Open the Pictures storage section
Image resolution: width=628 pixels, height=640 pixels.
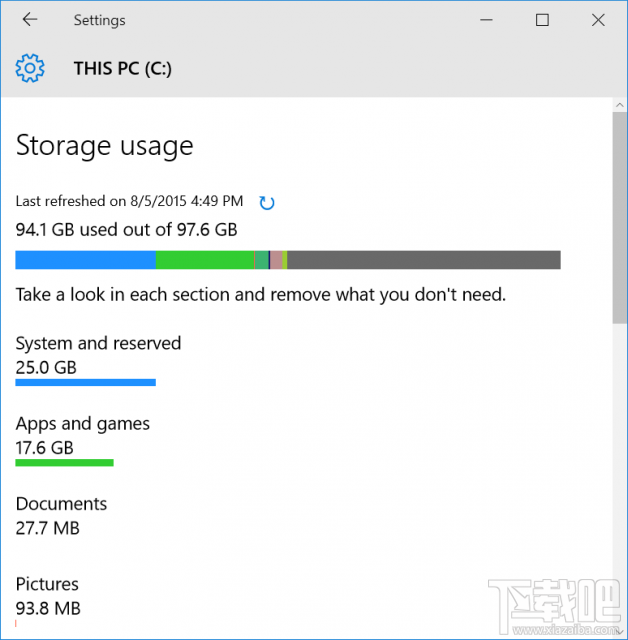click(x=47, y=584)
